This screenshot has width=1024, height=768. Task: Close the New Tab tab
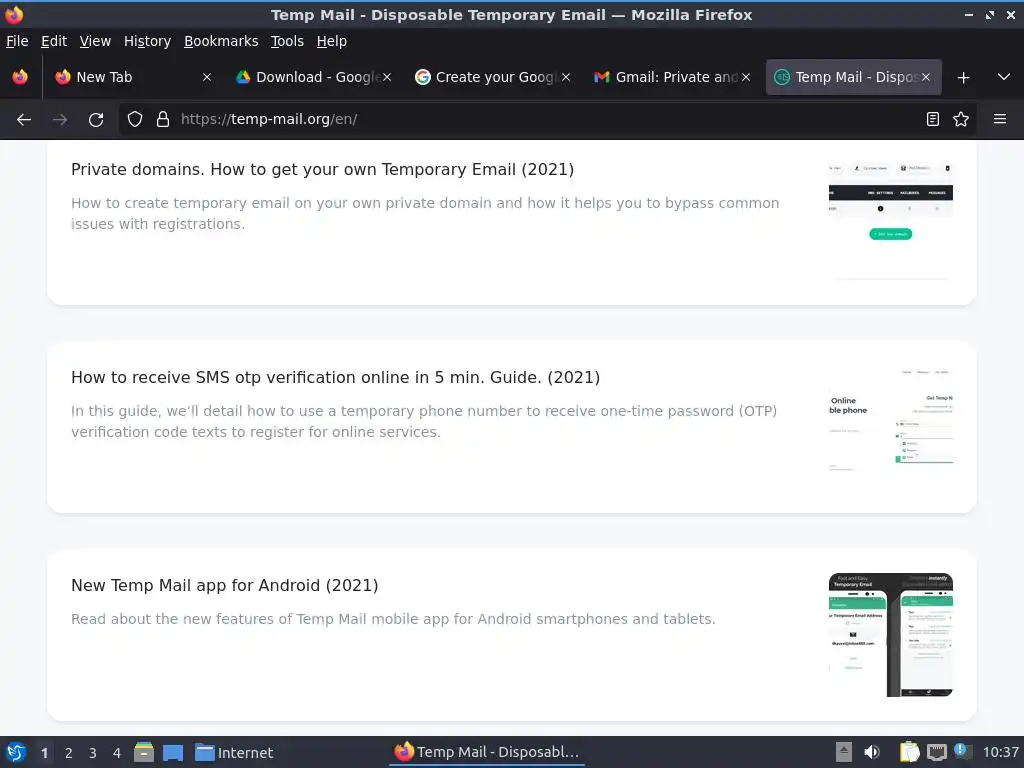(x=207, y=77)
